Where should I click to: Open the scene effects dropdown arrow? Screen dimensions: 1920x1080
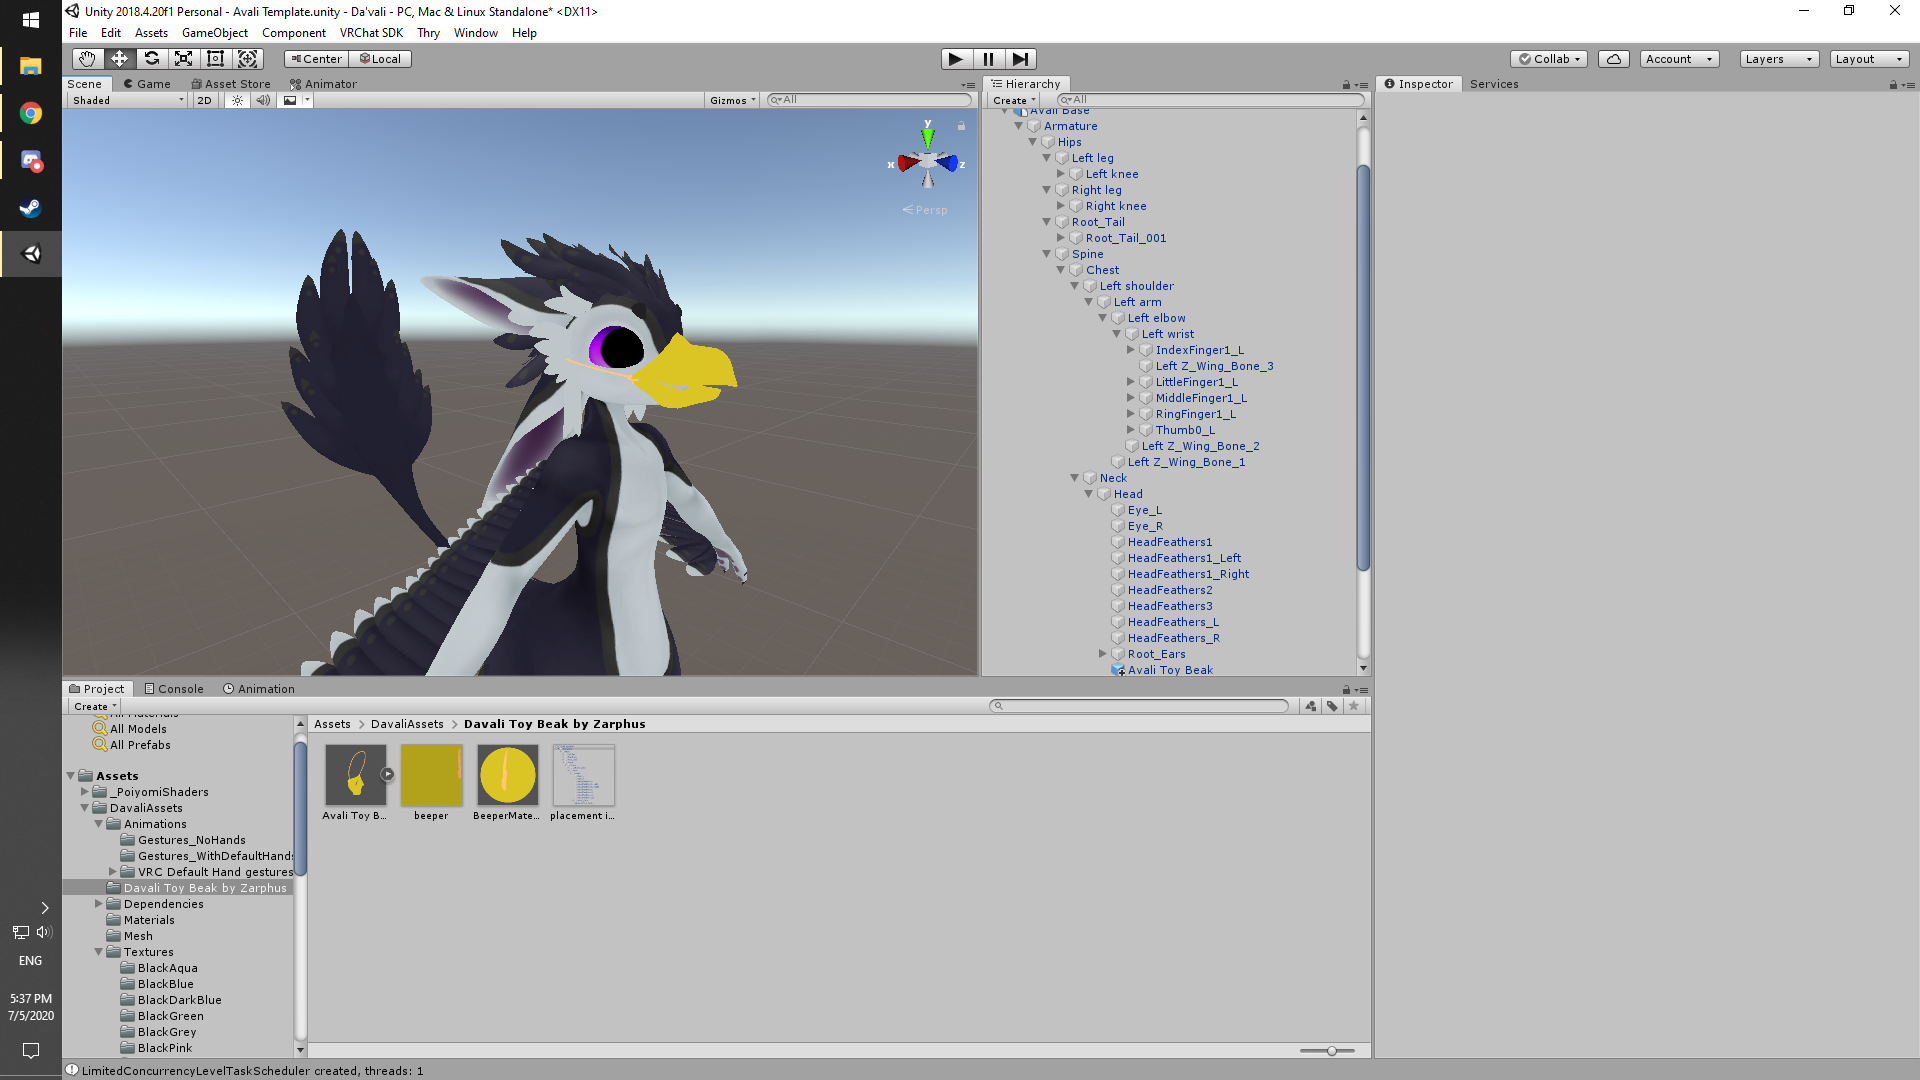(x=307, y=100)
